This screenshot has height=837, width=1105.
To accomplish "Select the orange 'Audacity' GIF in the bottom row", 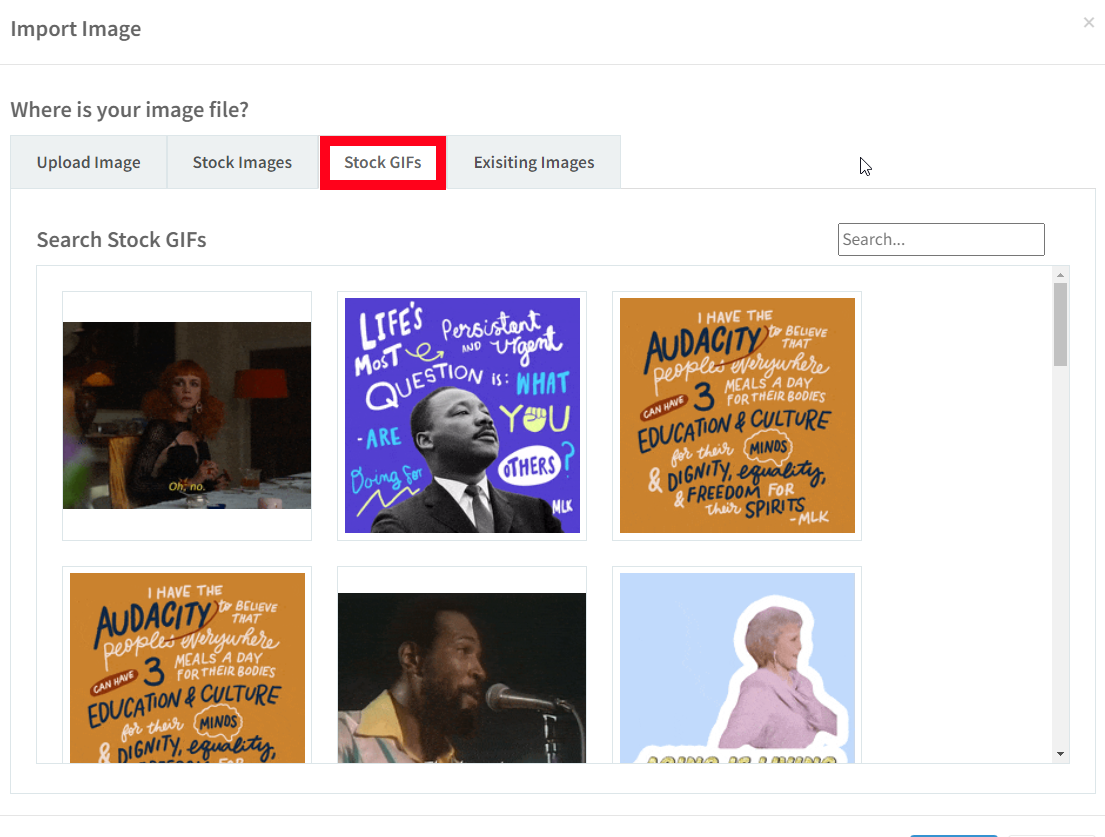I will 187,665.
